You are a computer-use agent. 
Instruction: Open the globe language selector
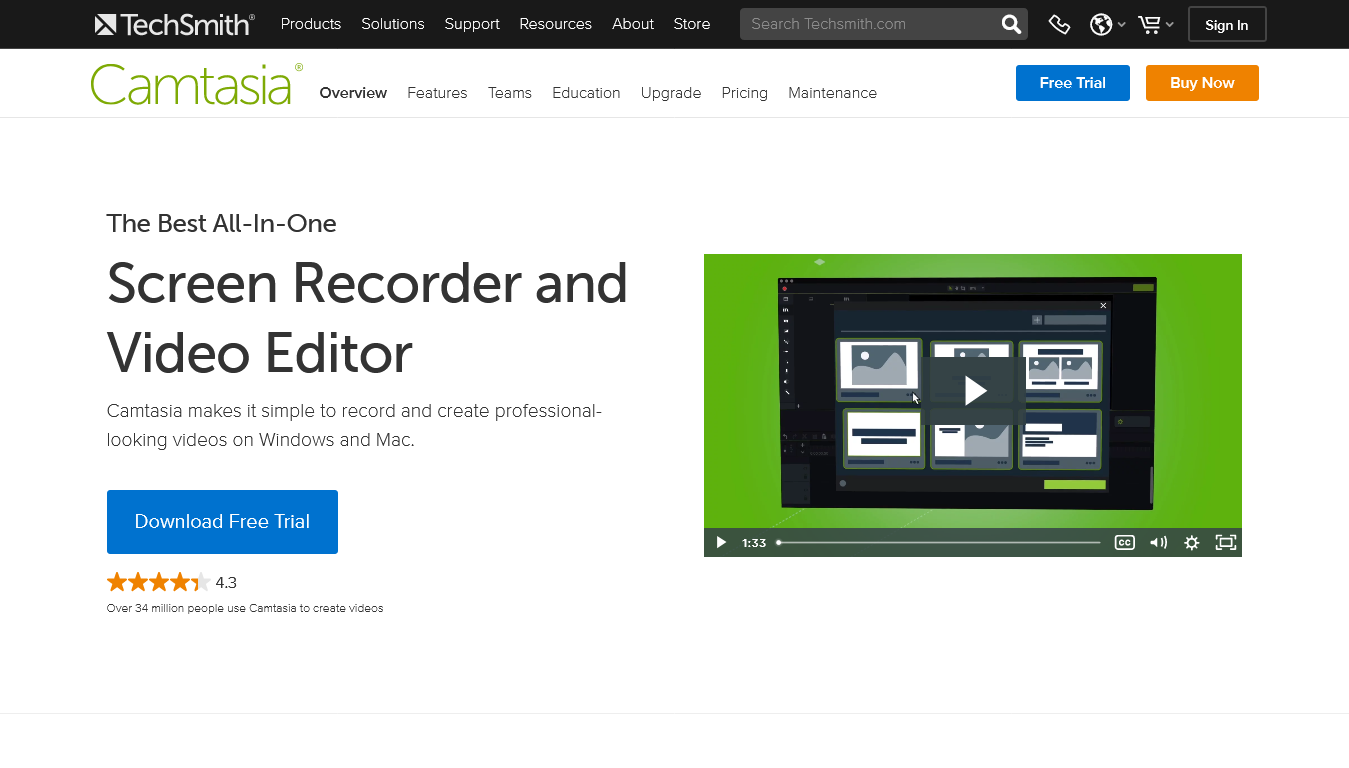click(1107, 24)
